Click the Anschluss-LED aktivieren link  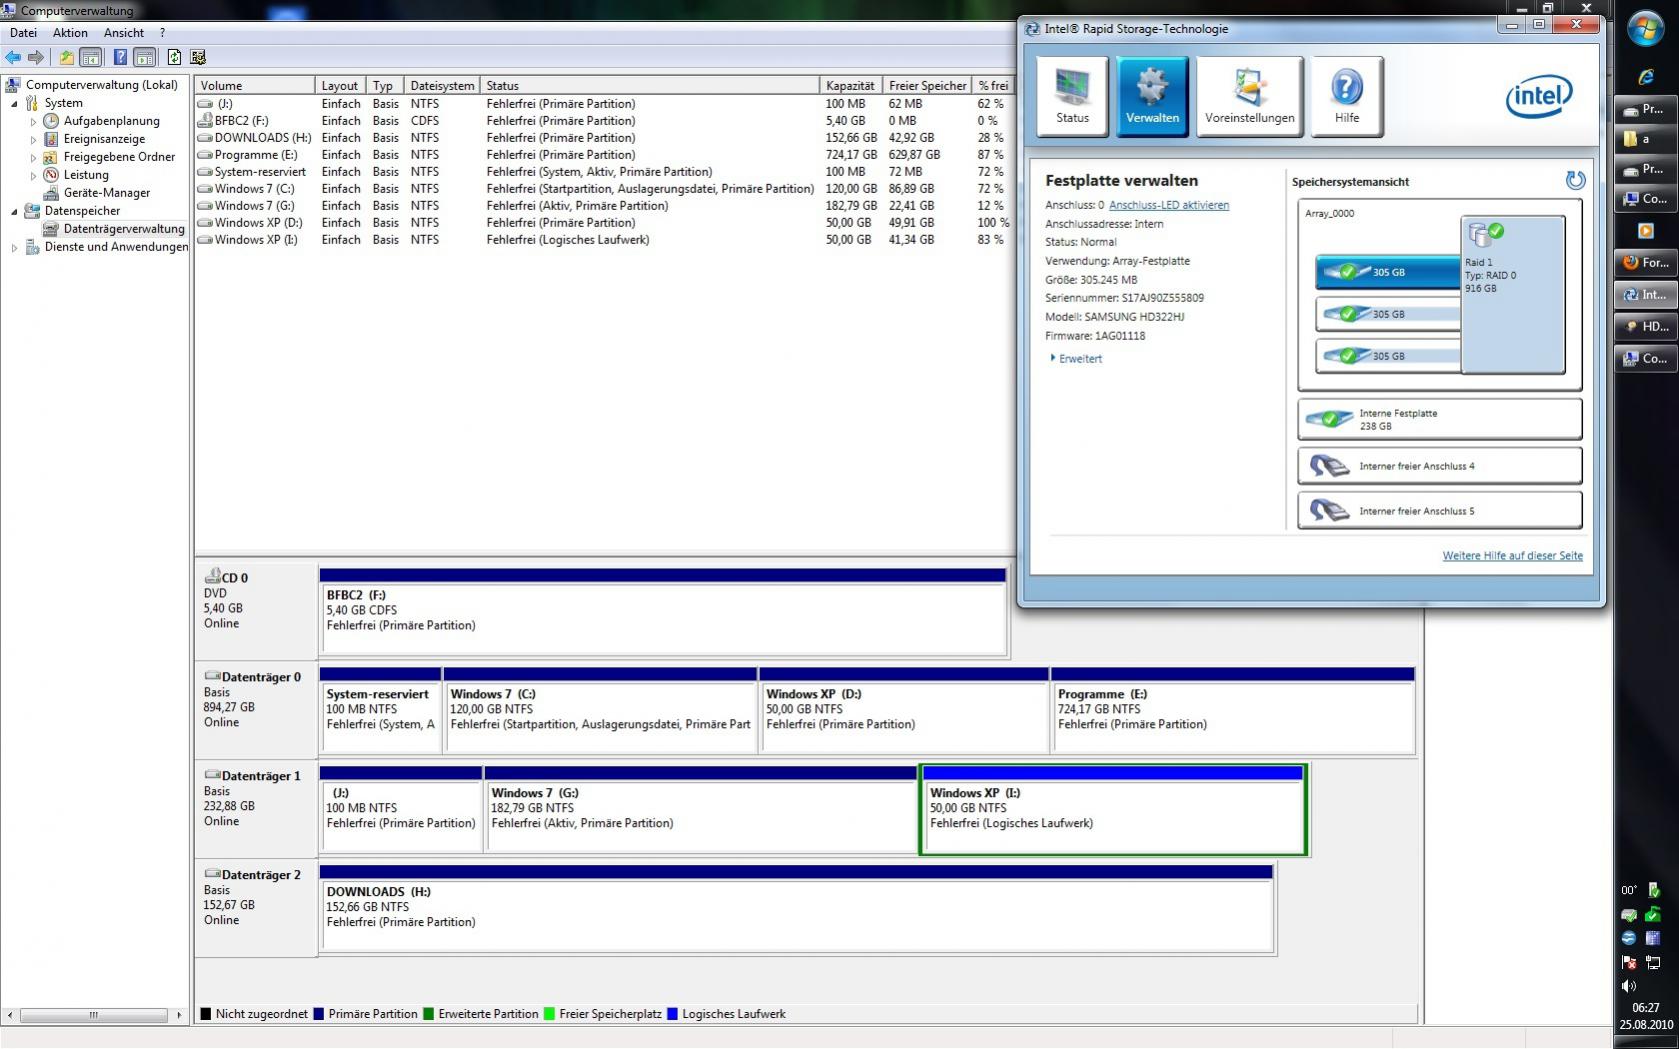pos(1169,205)
